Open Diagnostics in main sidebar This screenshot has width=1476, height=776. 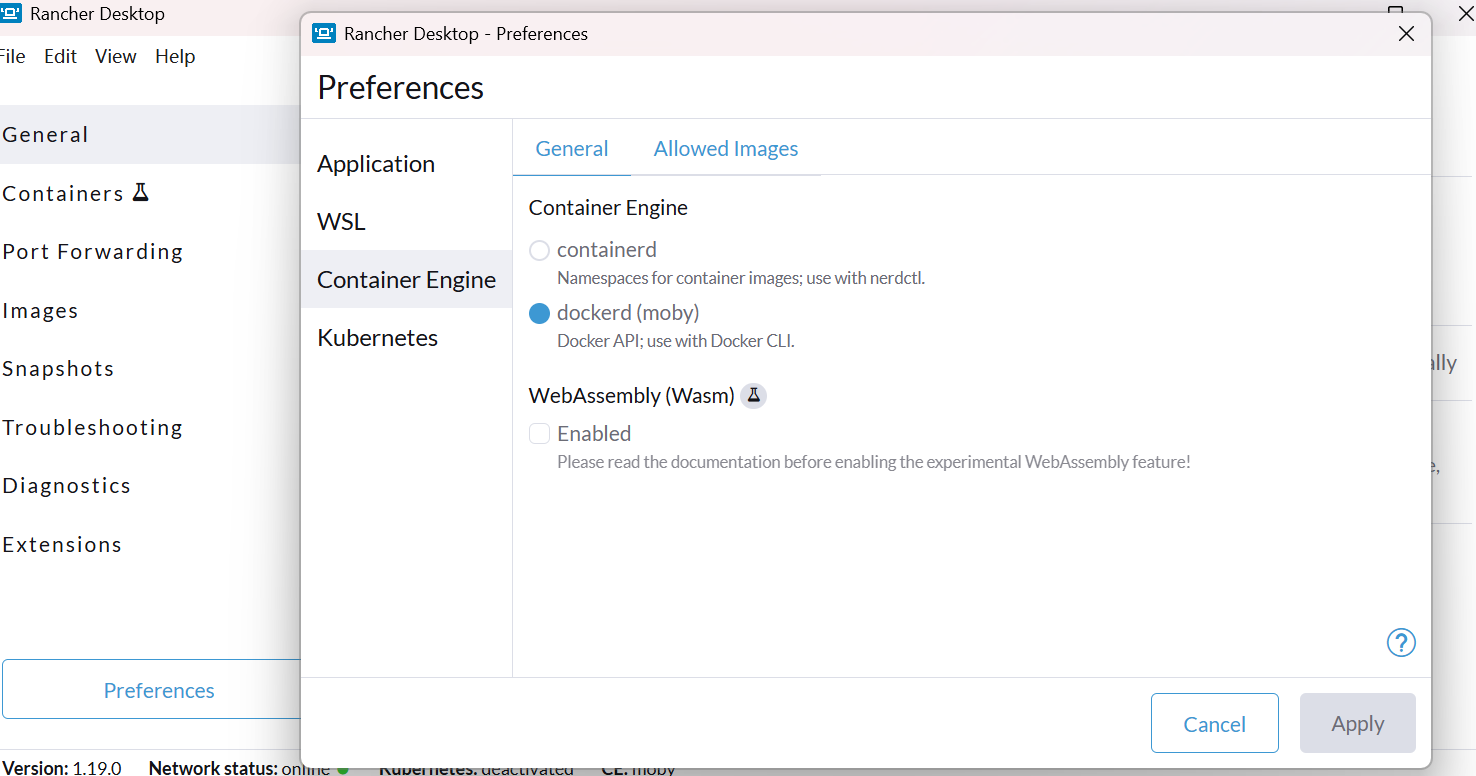click(150, 485)
